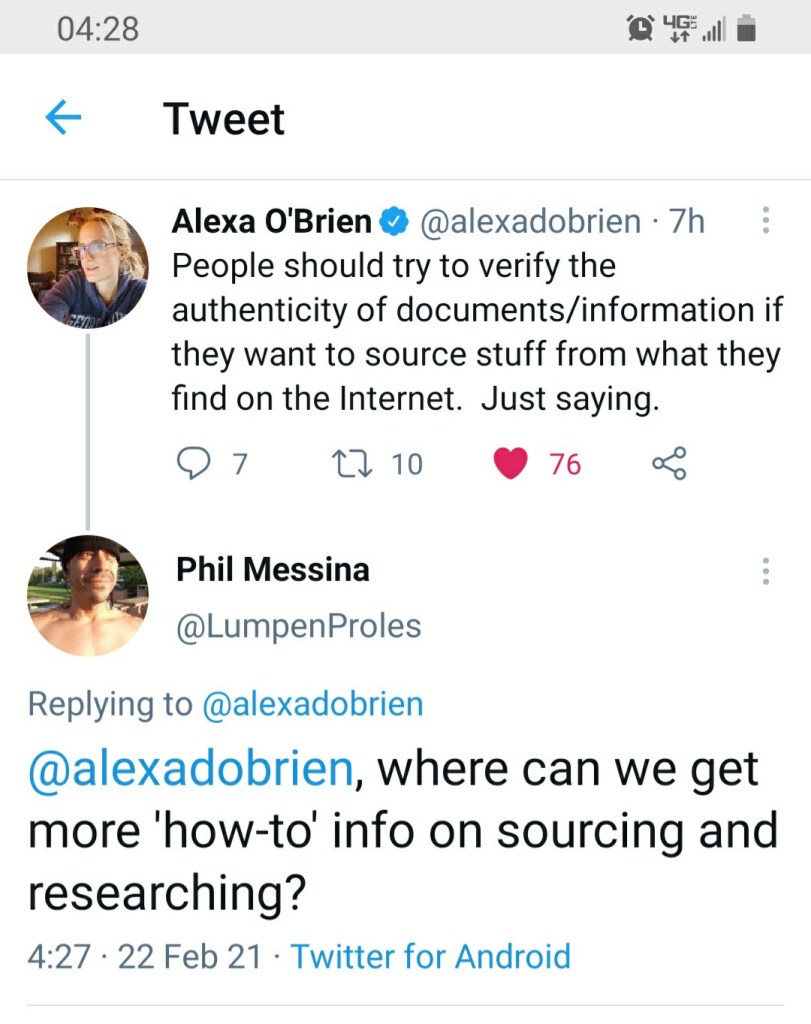Screen dimensions: 811x1024
Task: Open the more options menu on Phil Messina's reply
Action: pyautogui.click(x=765, y=570)
